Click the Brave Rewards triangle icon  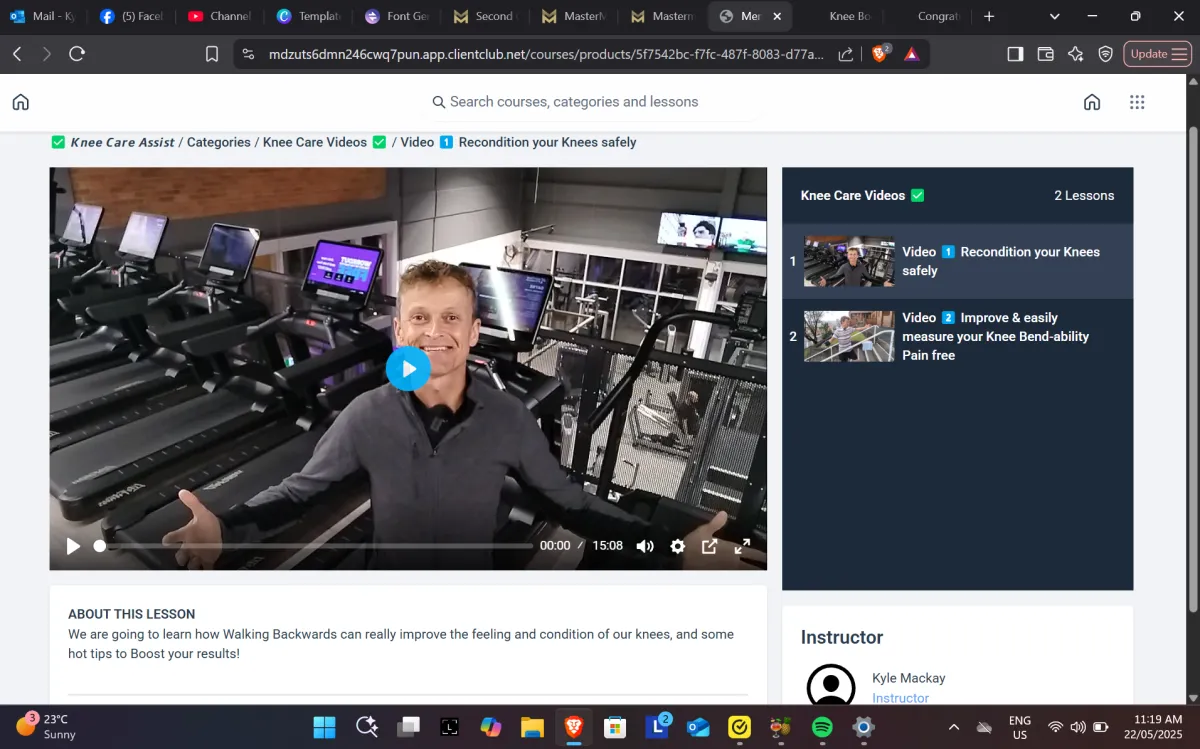[x=912, y=54]
